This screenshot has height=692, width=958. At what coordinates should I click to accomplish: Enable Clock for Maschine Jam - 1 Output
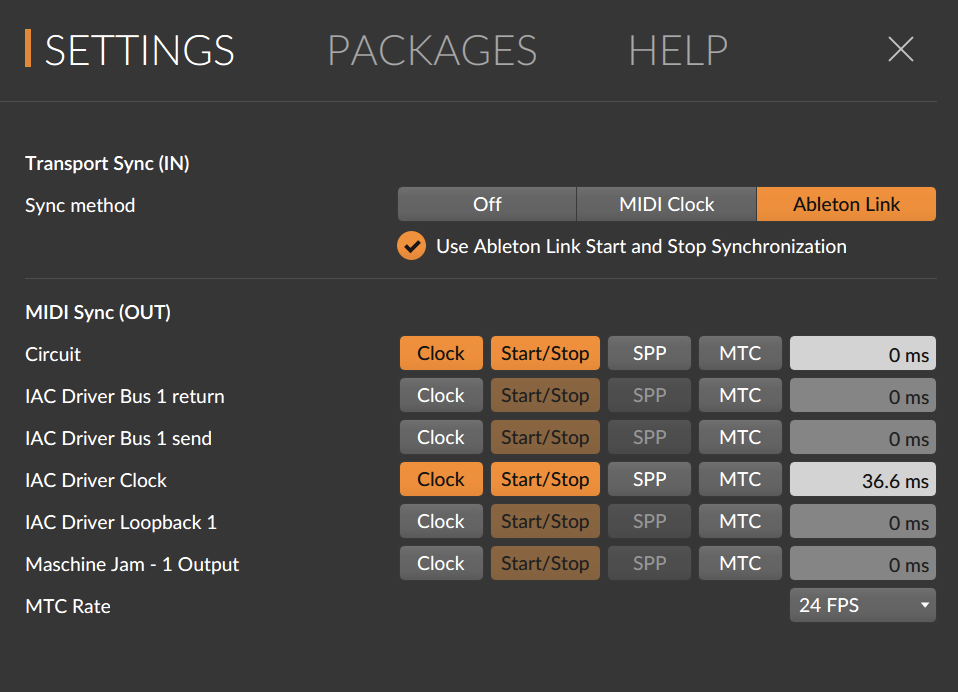coord(441,563)
